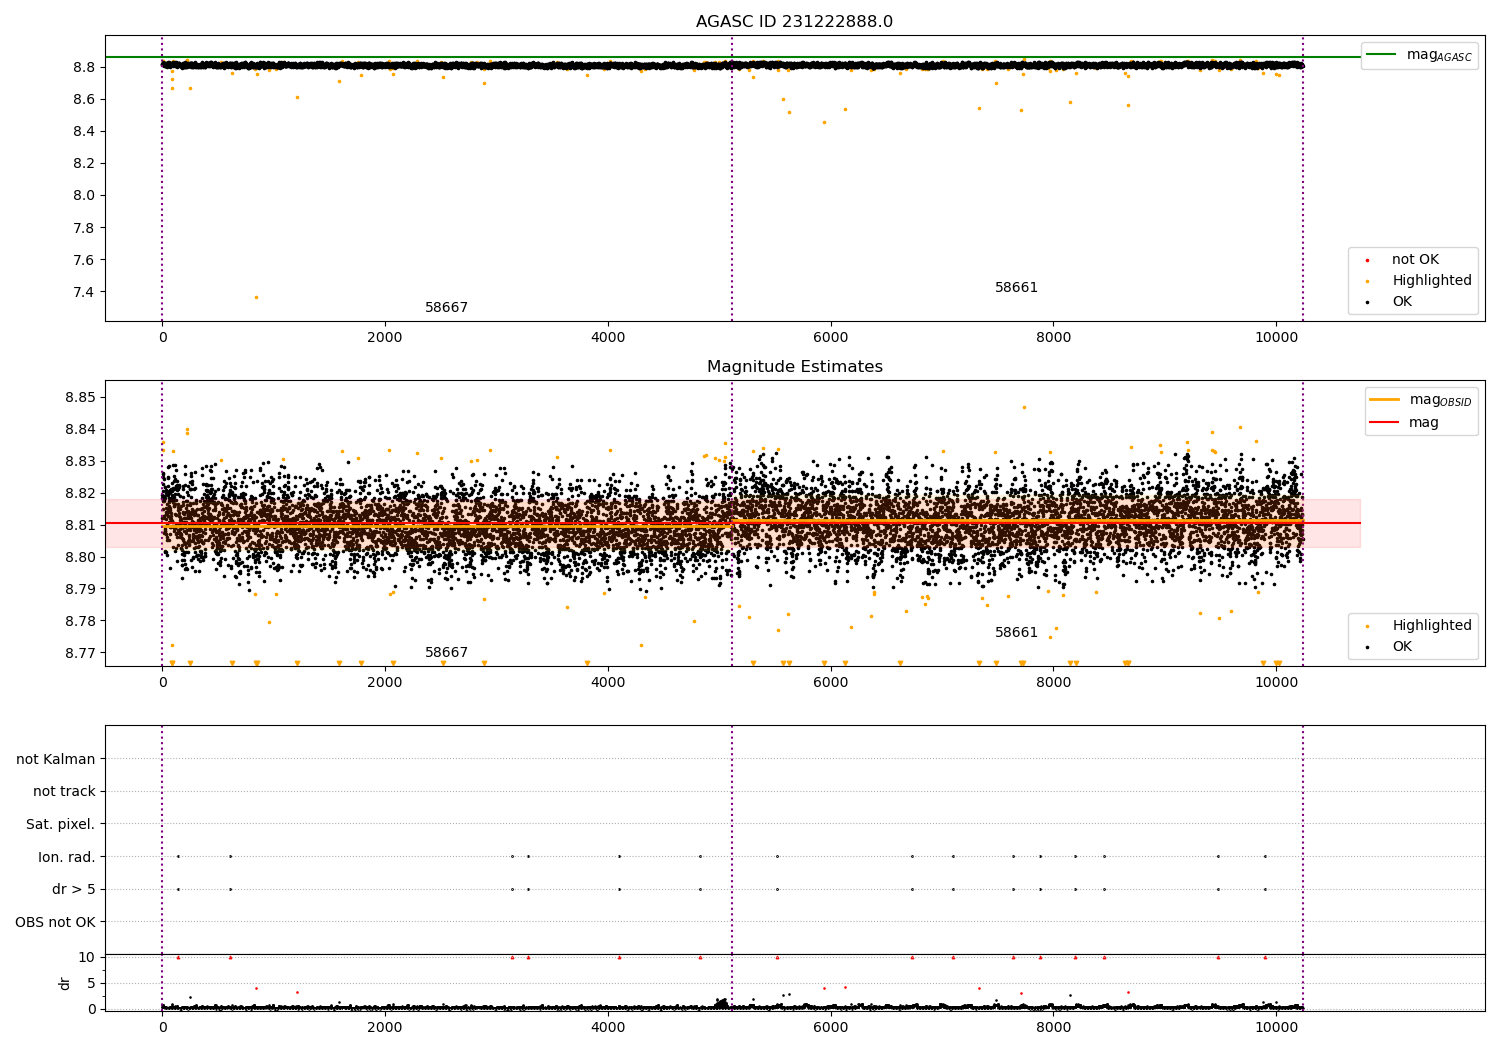The height and width of the screenshot is (1050, 1500).
Task: Click the 6000 x-tick under Magnitude Estimates plot
Action: (830, 682)
